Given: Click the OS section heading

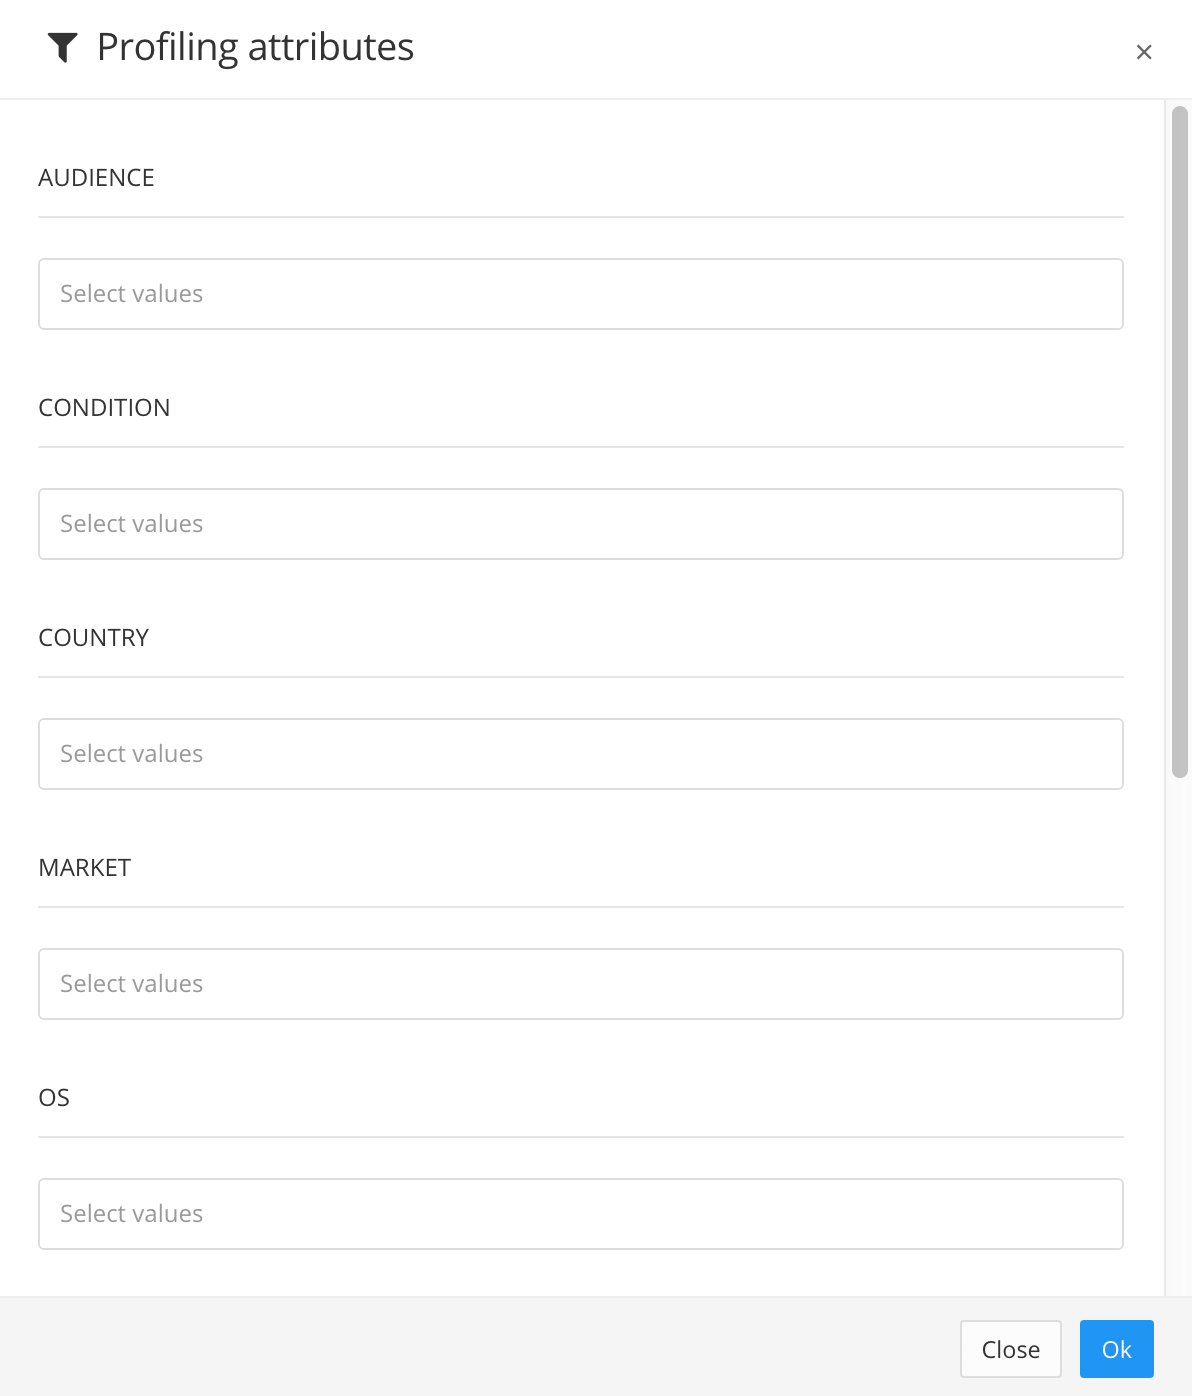Looking at the screenshot, I should pos(55,1097).
